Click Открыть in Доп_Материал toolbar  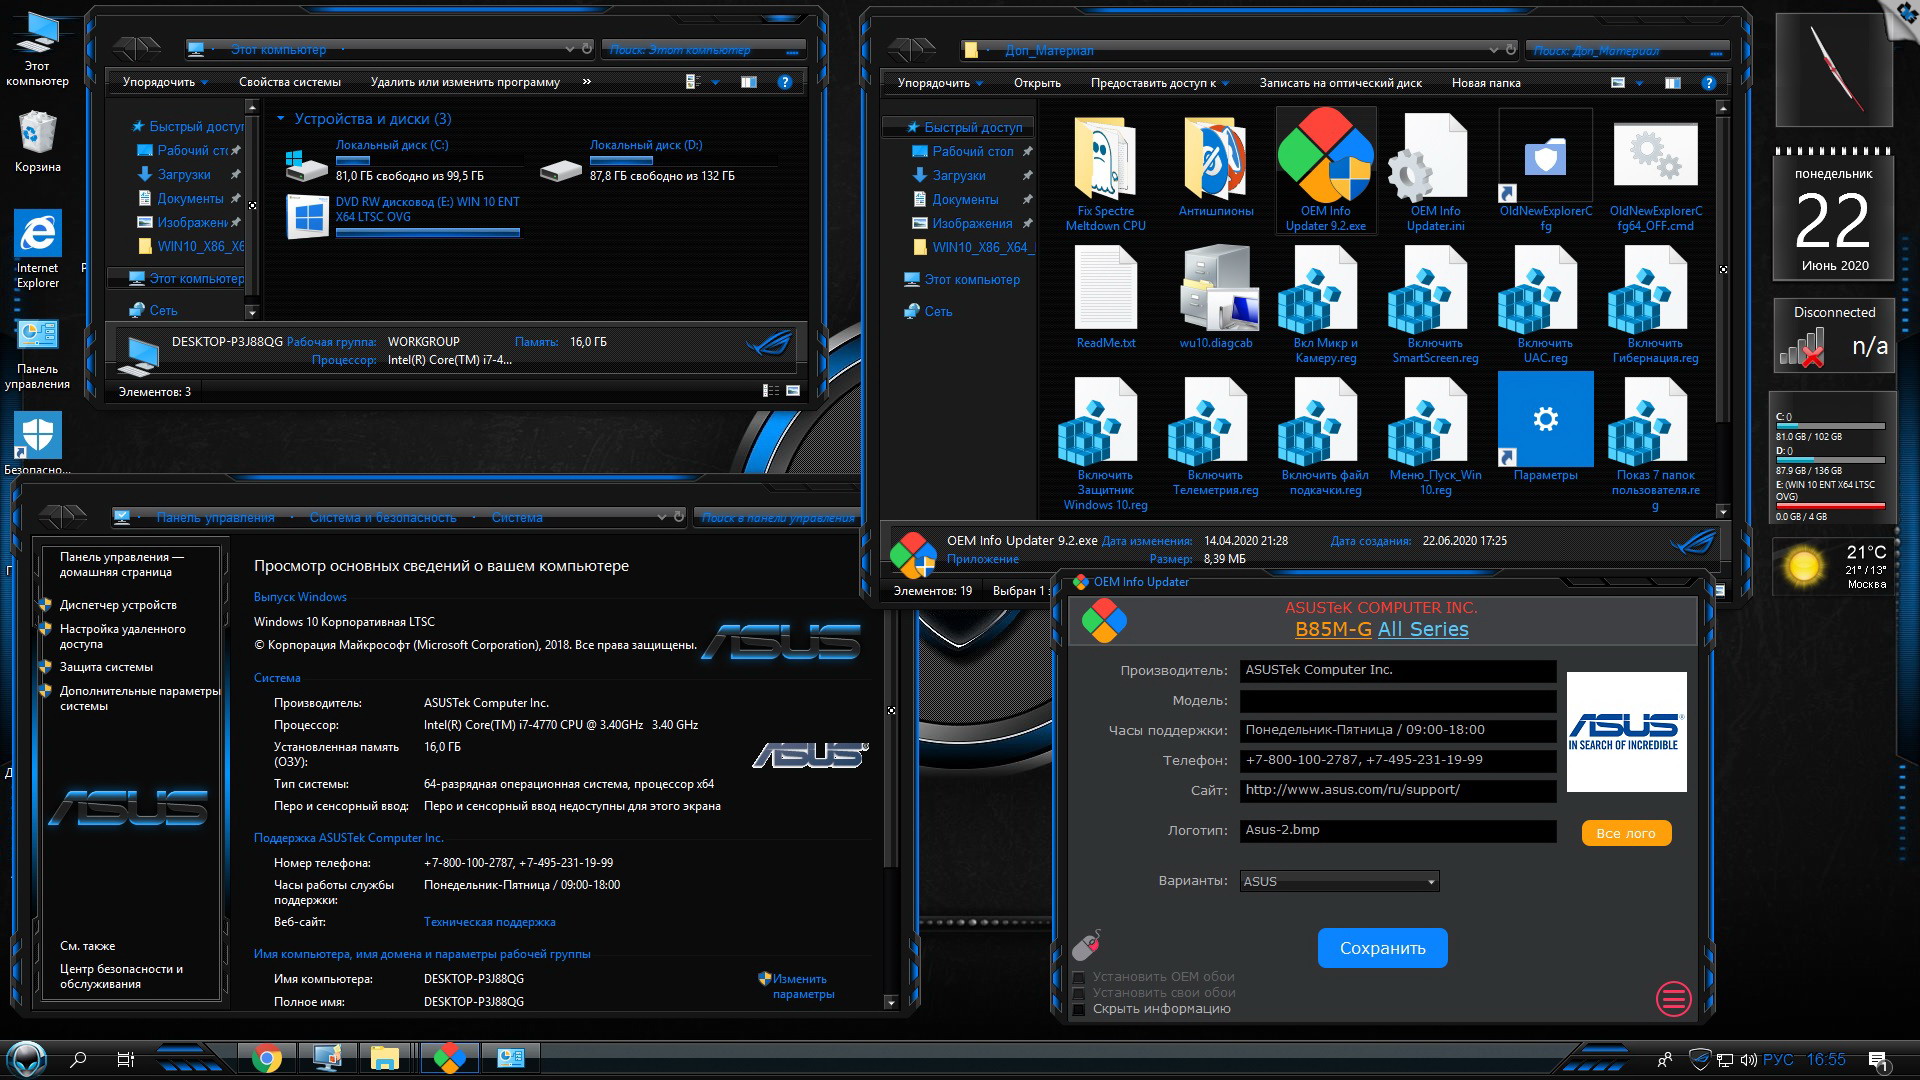[1037, 83]
